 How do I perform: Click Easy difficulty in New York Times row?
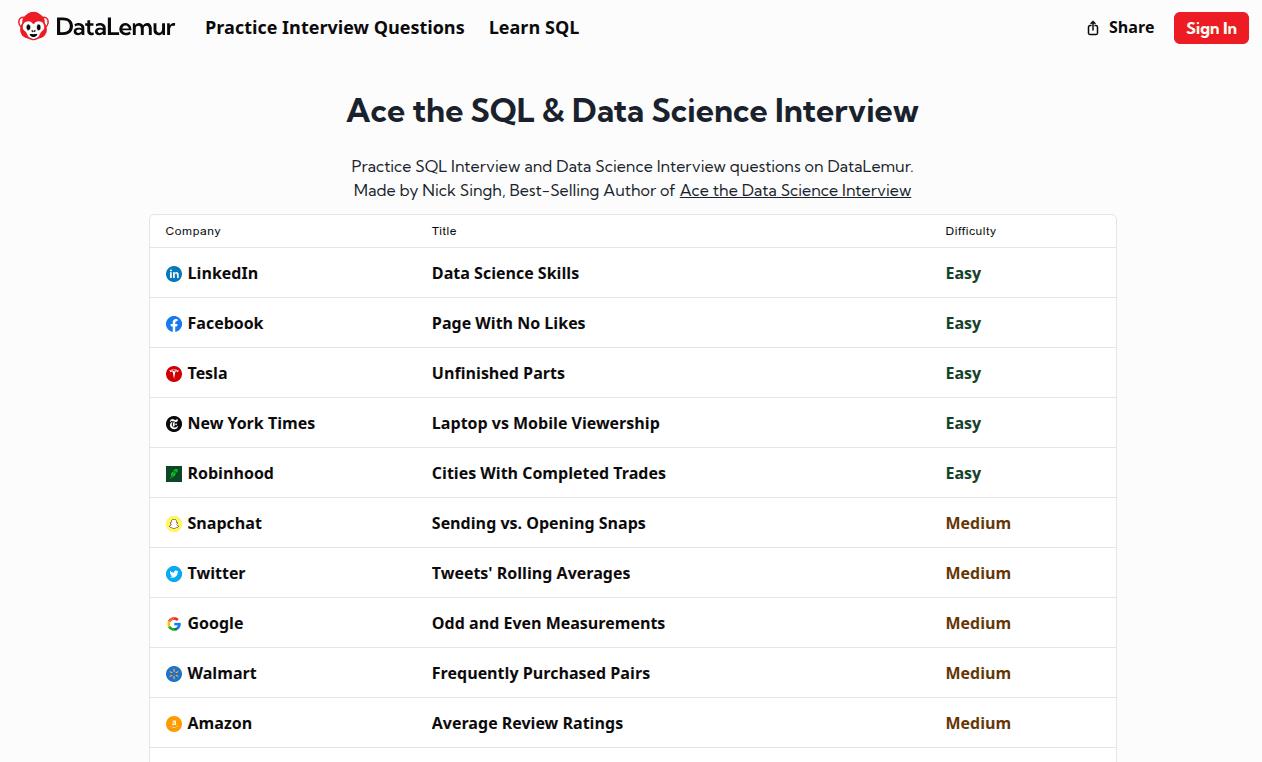963,423
